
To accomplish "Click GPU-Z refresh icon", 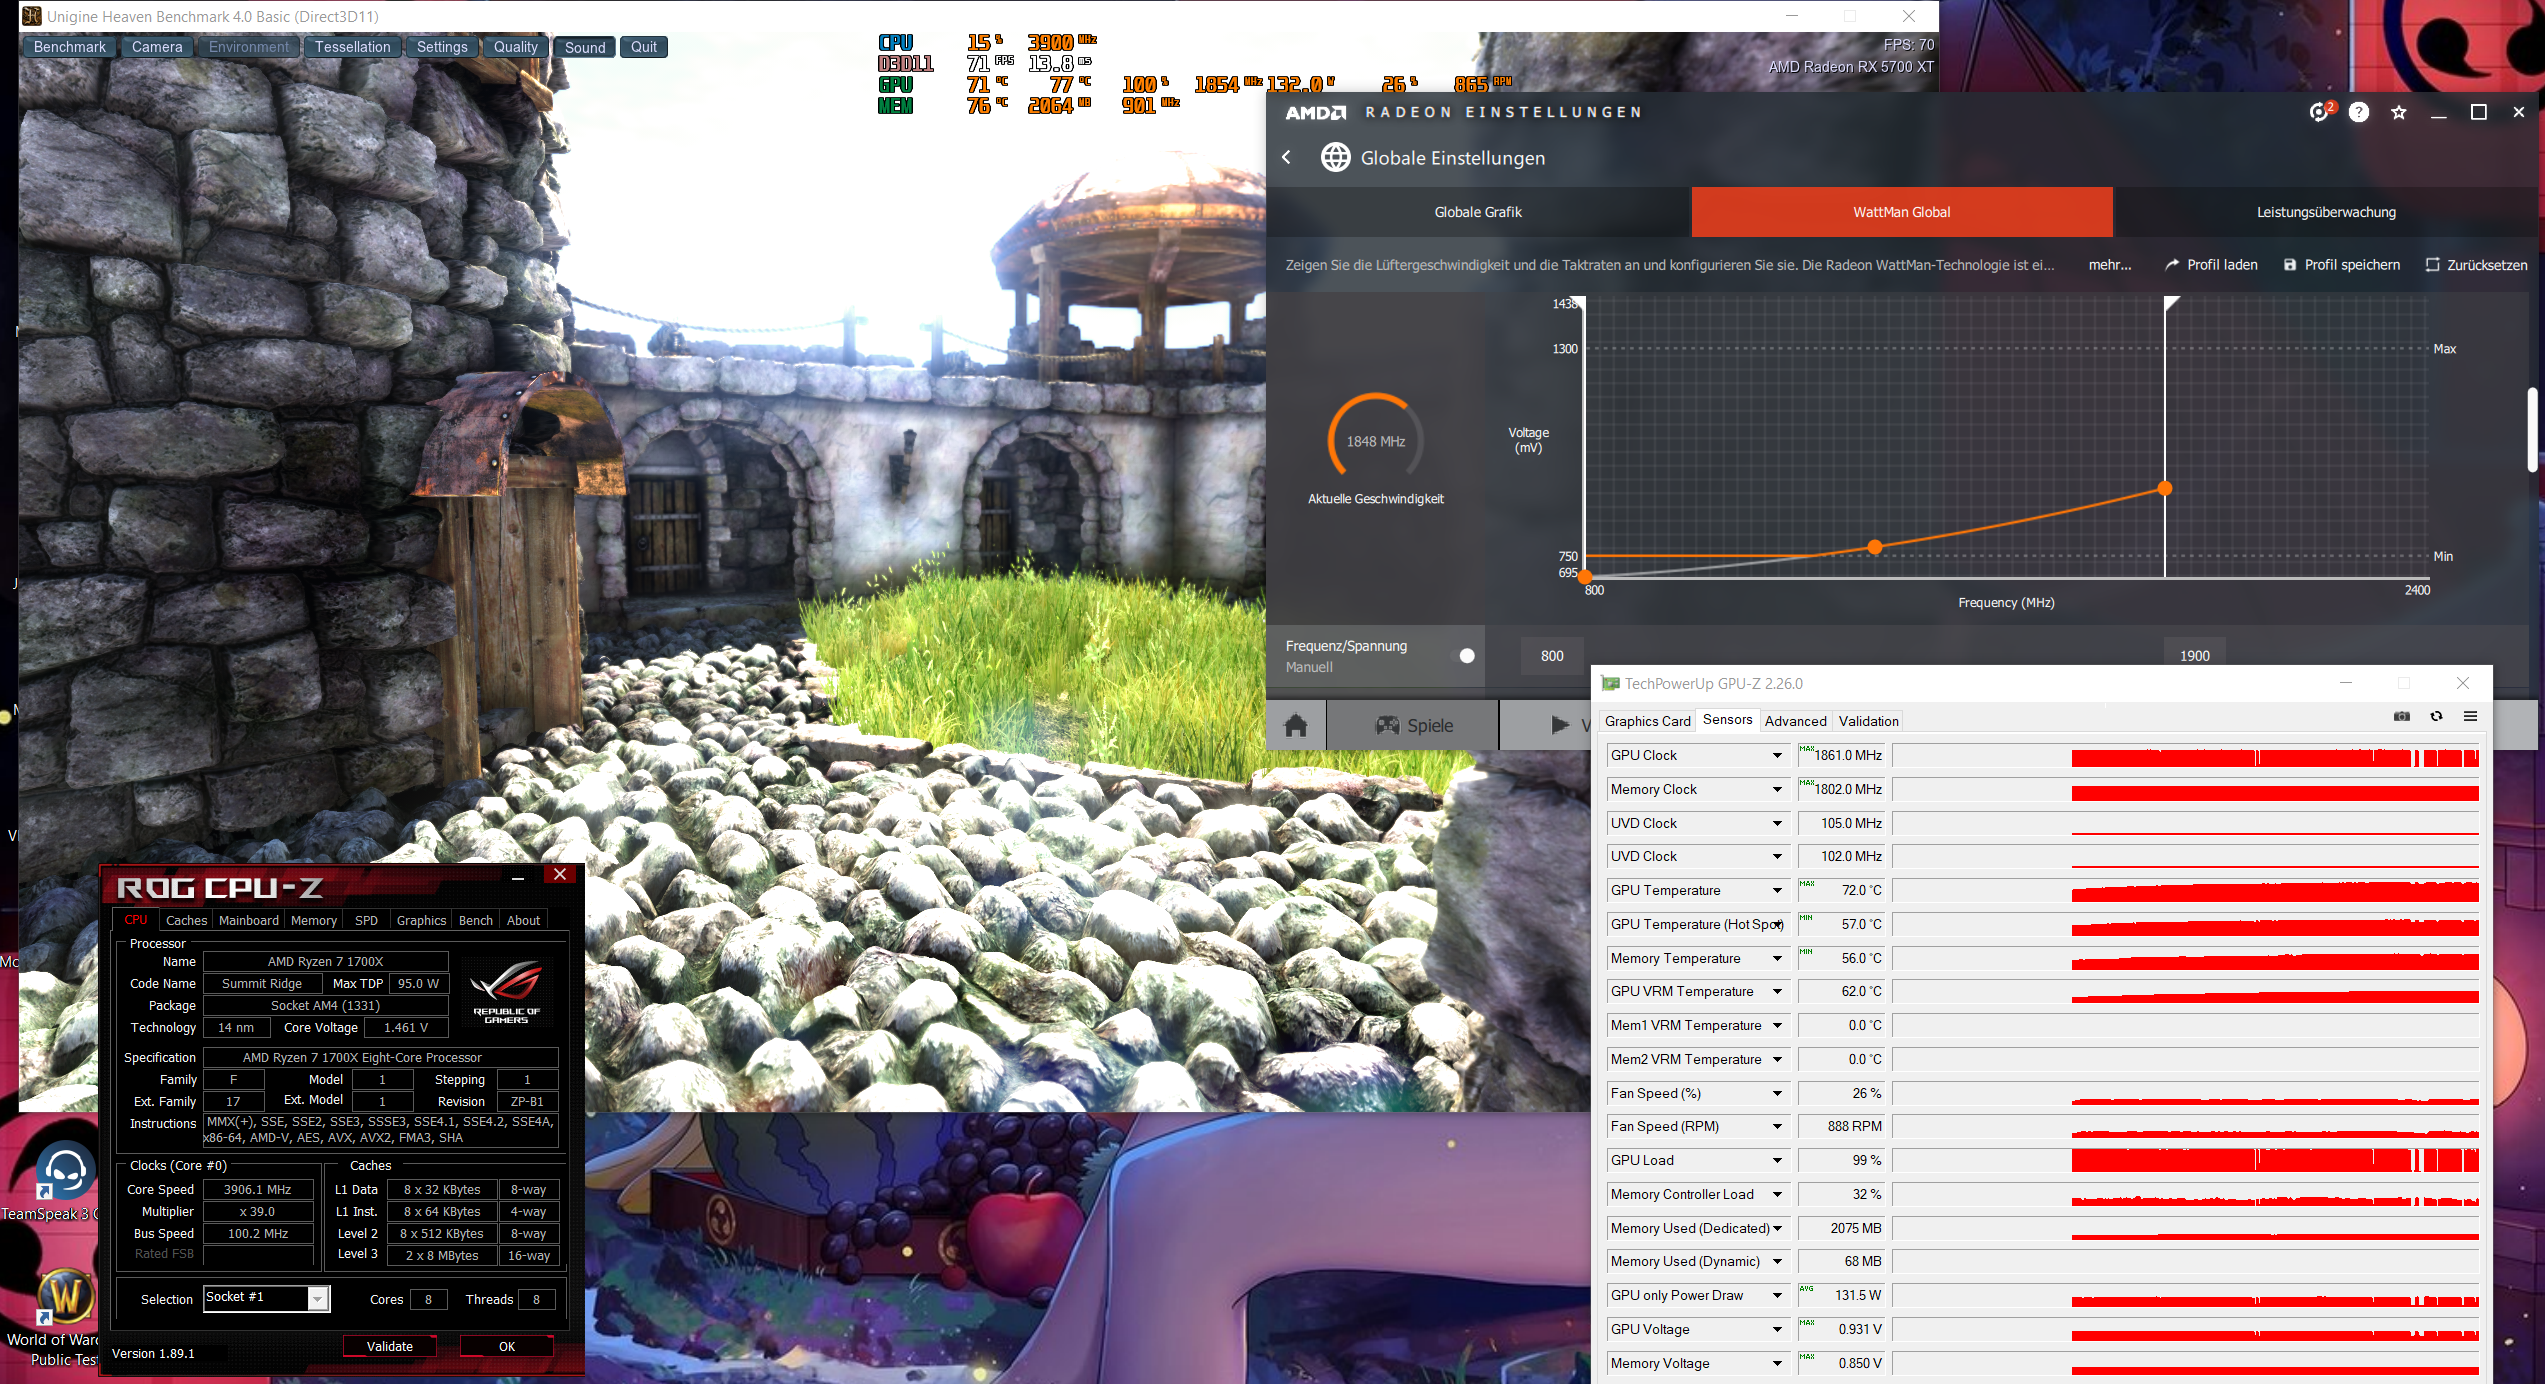I will click(2437, 716).
